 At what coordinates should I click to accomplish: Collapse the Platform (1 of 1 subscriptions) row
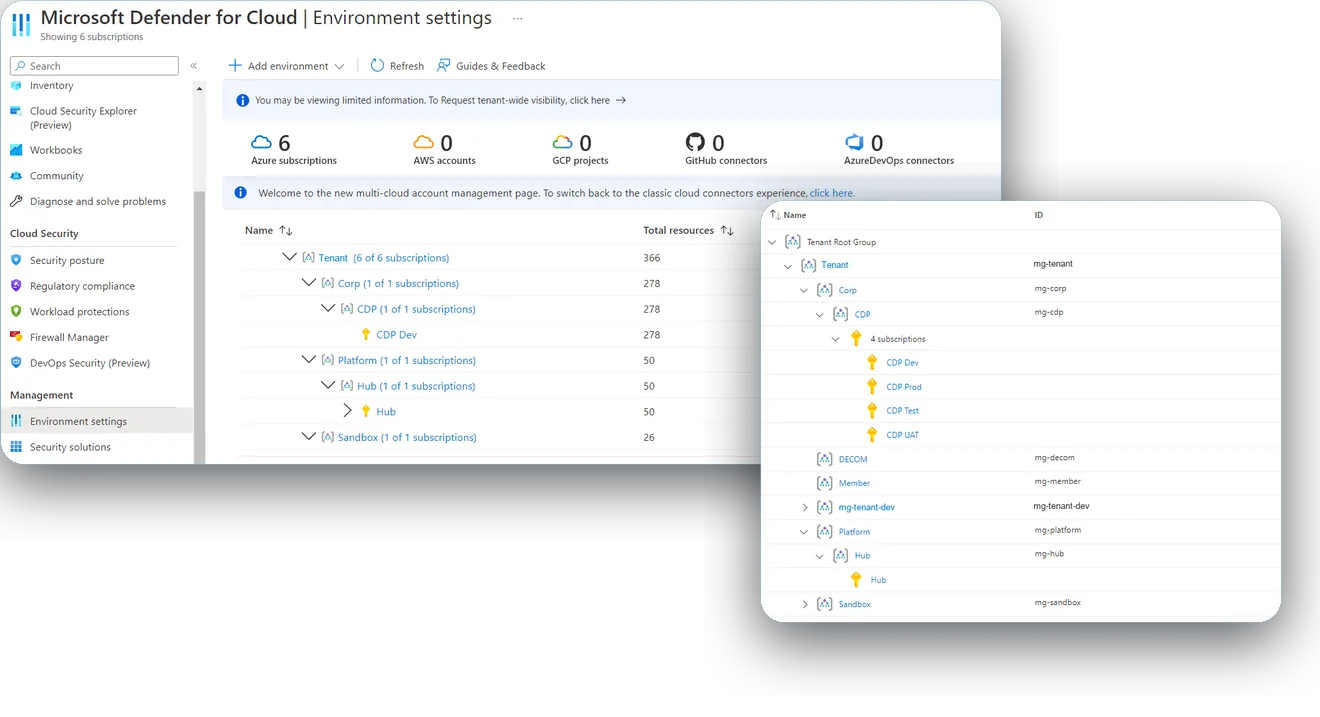[309, 360]
